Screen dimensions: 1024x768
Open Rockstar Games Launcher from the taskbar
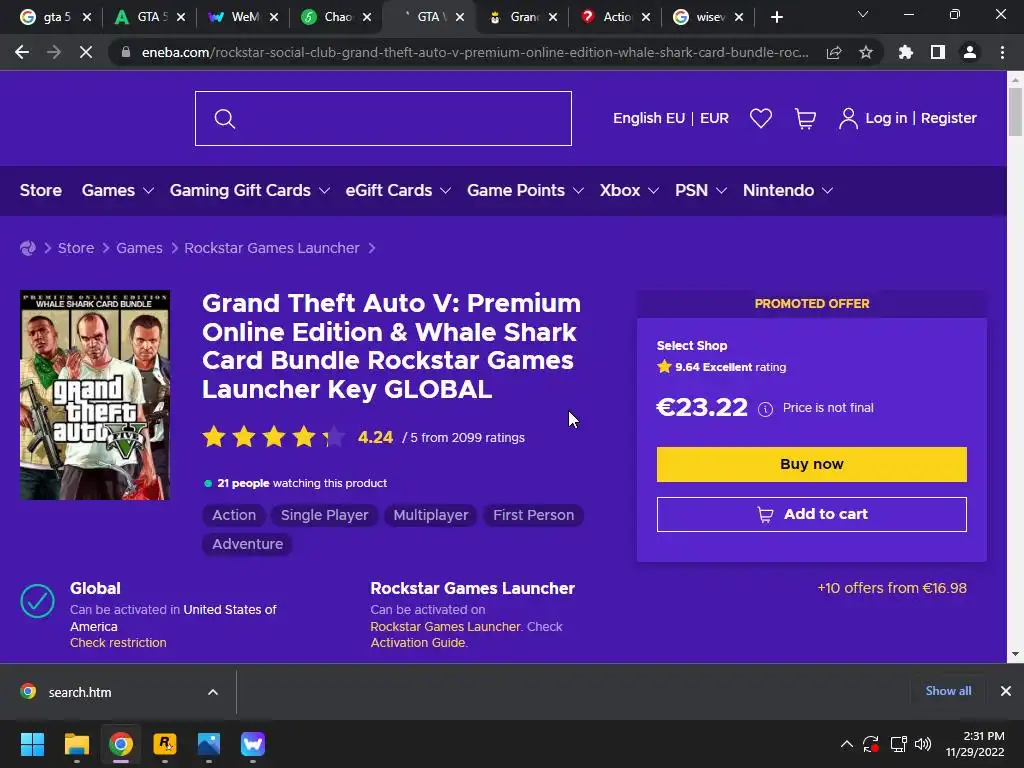165,744
